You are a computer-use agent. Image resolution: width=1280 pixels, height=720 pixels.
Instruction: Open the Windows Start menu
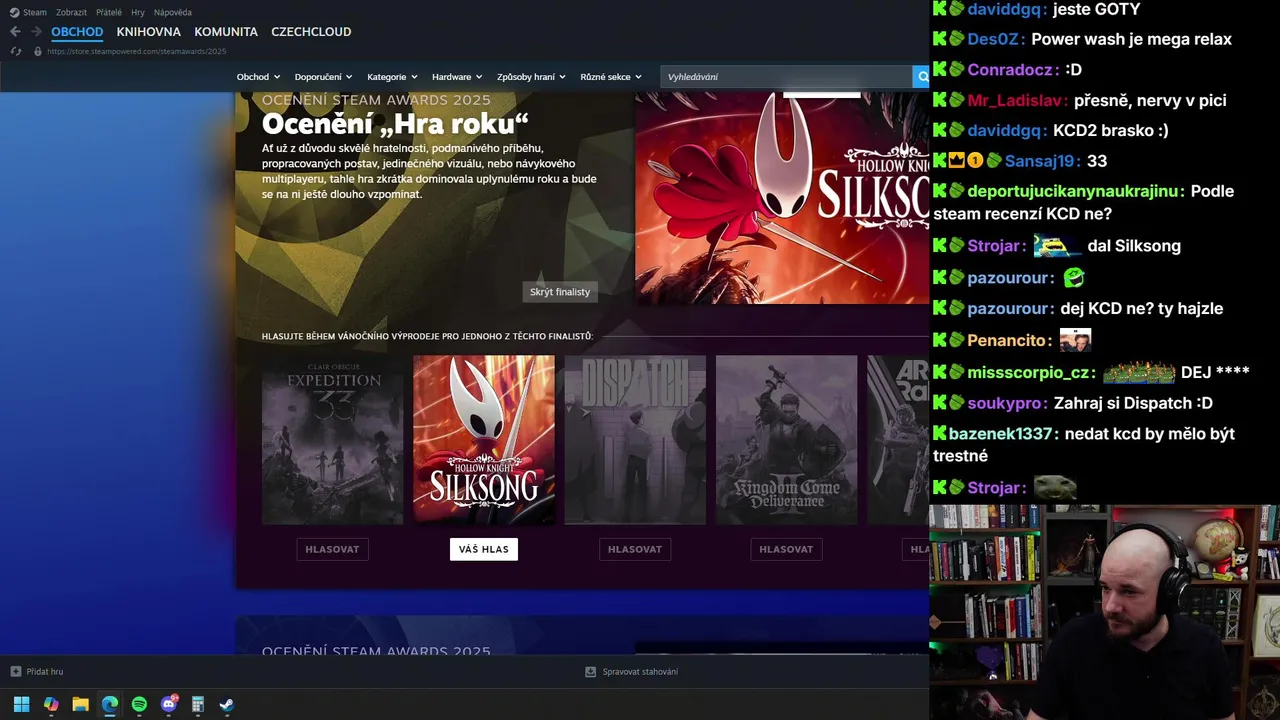pos(21,704)
